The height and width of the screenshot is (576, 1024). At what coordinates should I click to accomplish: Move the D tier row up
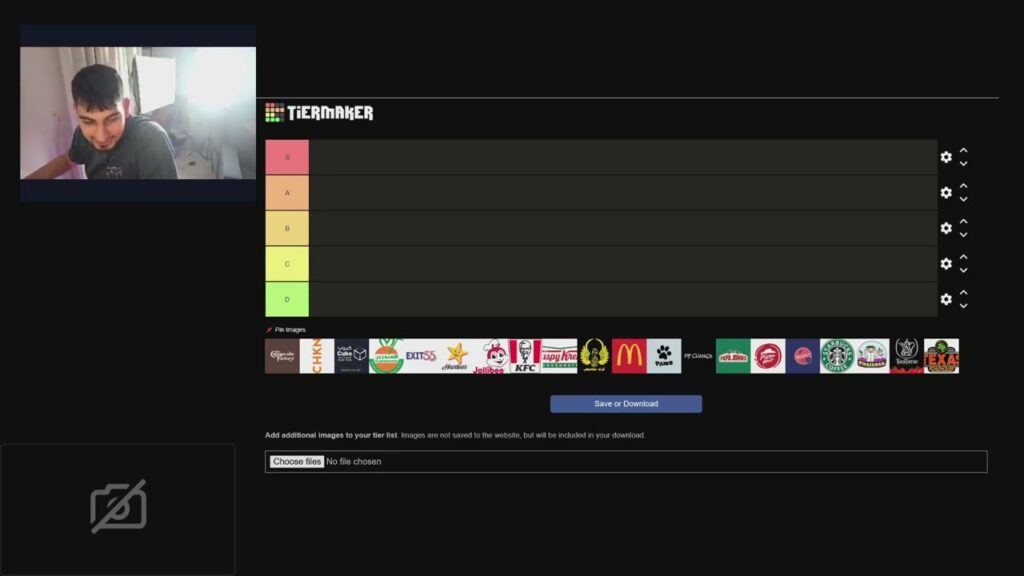963,293
